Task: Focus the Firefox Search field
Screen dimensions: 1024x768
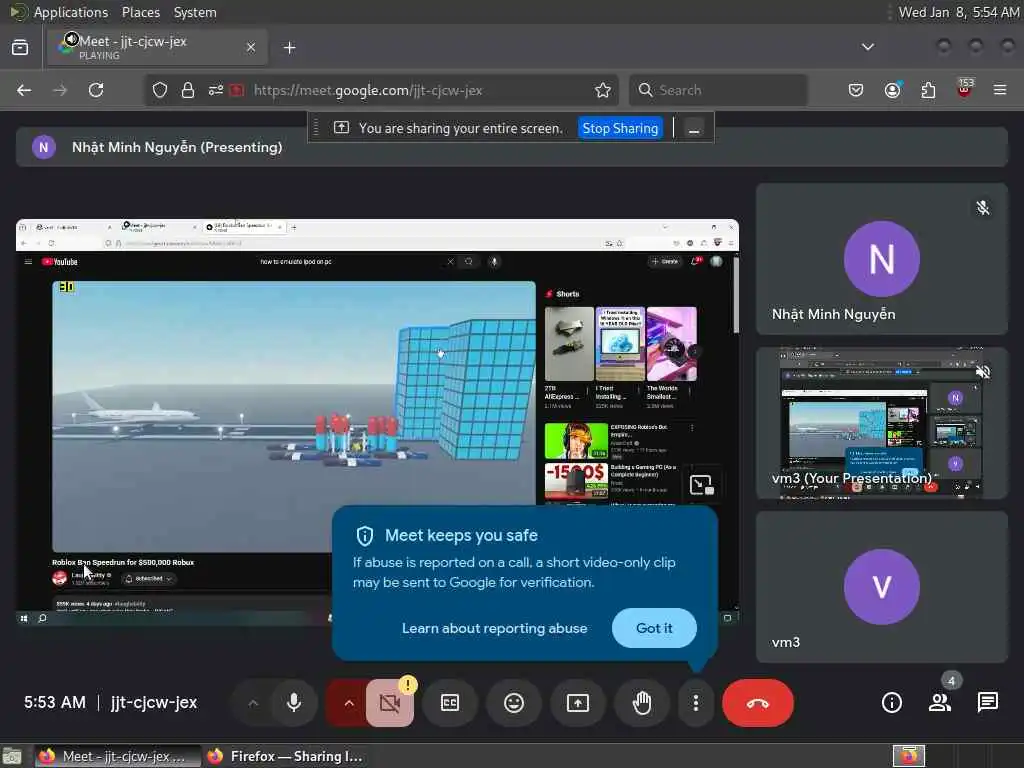Action: click(718, 90)
